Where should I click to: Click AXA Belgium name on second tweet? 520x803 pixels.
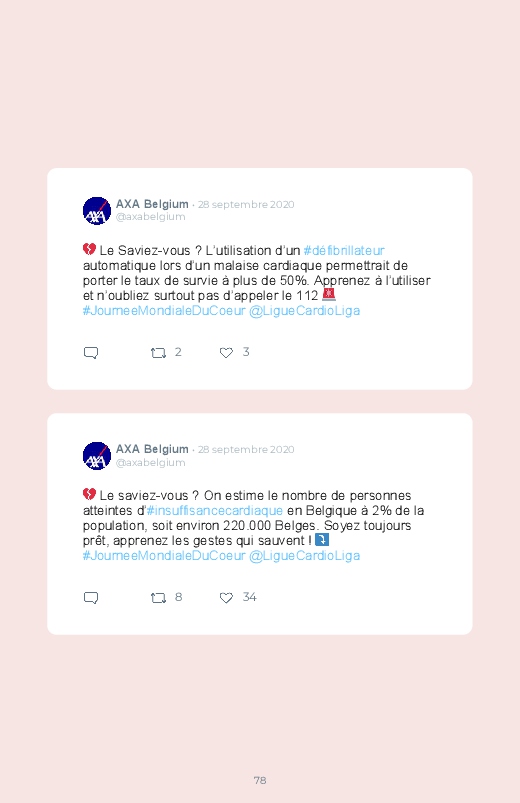(x=152, y=449)
